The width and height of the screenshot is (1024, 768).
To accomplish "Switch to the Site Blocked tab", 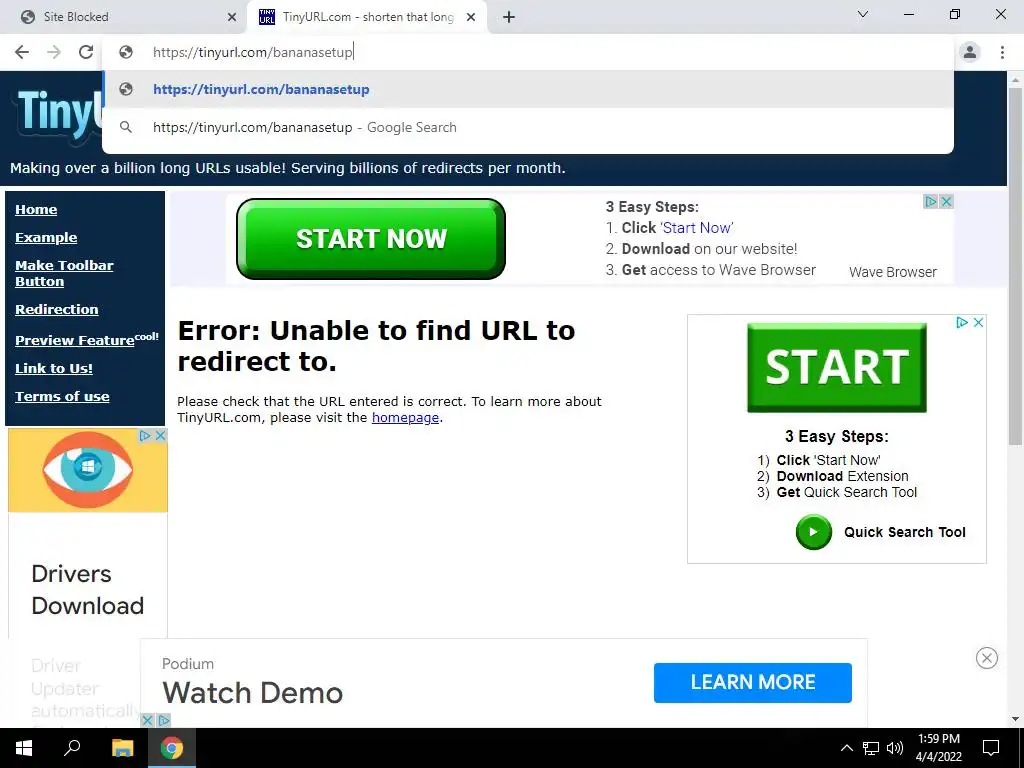I will (124, 17).
